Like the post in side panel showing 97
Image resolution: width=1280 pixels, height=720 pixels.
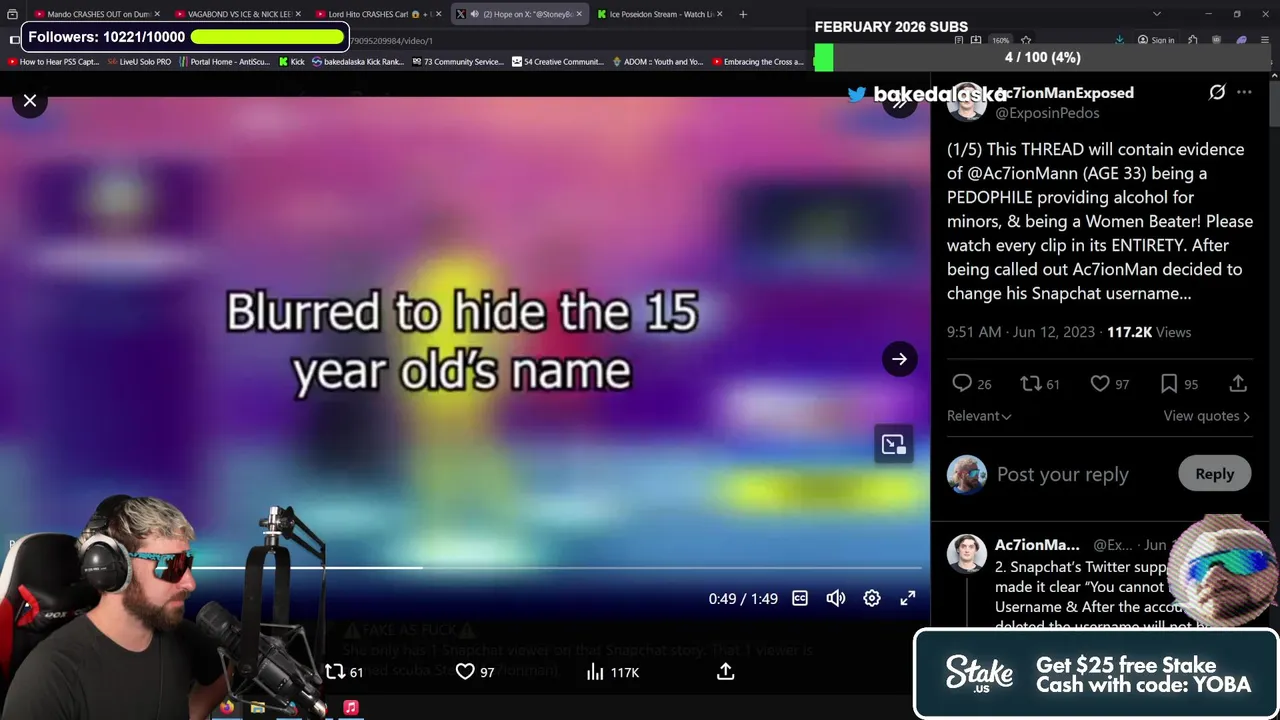[x=1109, y=384]
